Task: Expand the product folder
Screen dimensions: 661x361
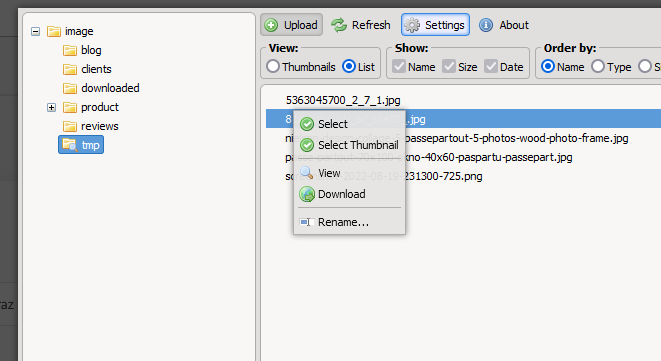Action: point(51,108)
